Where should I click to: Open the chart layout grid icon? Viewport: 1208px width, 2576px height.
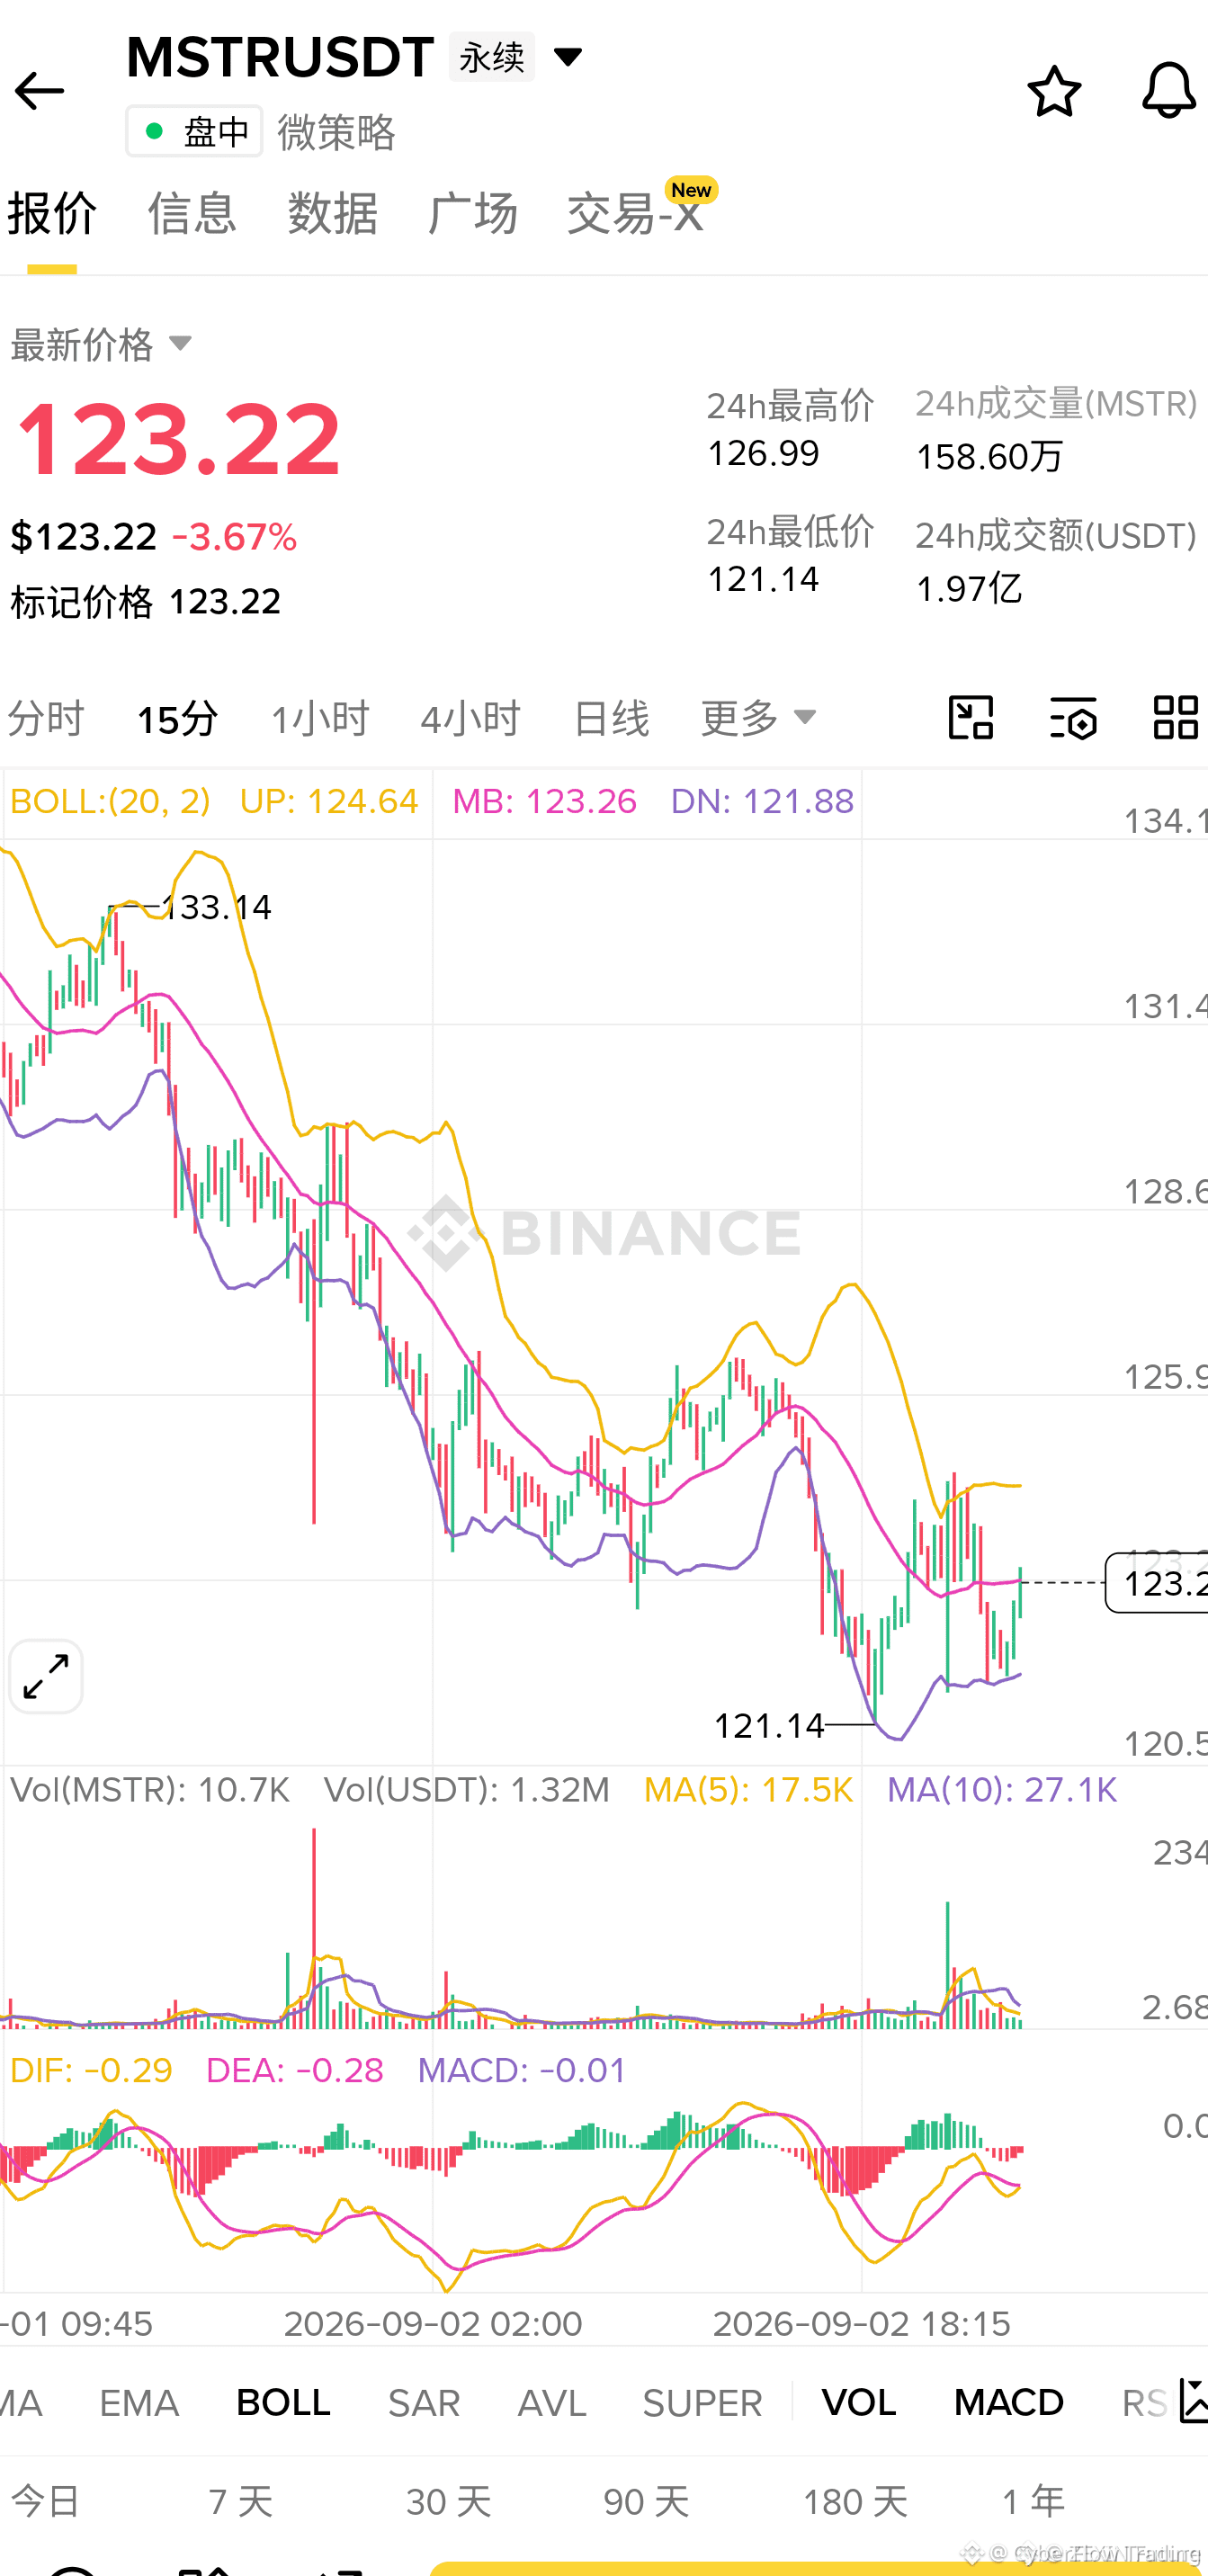tap(1175, 717)
